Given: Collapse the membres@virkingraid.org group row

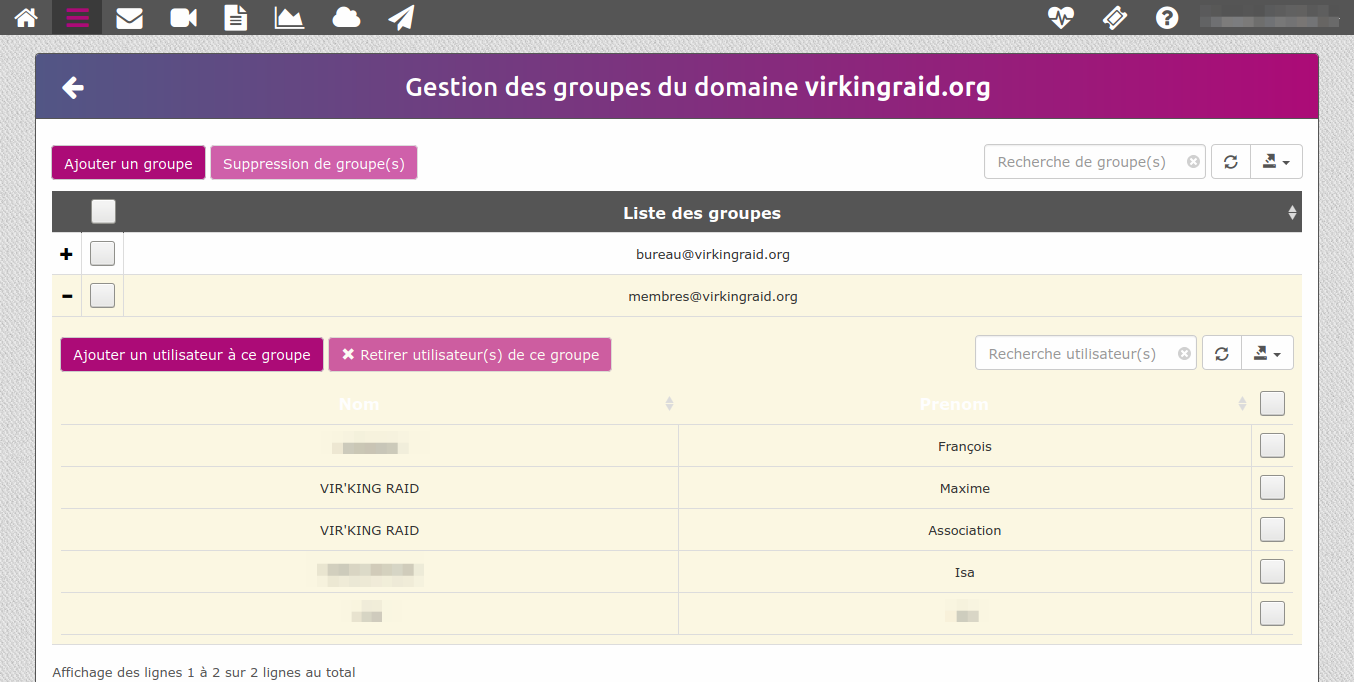Looking at the screenshot, I should 67,297.
